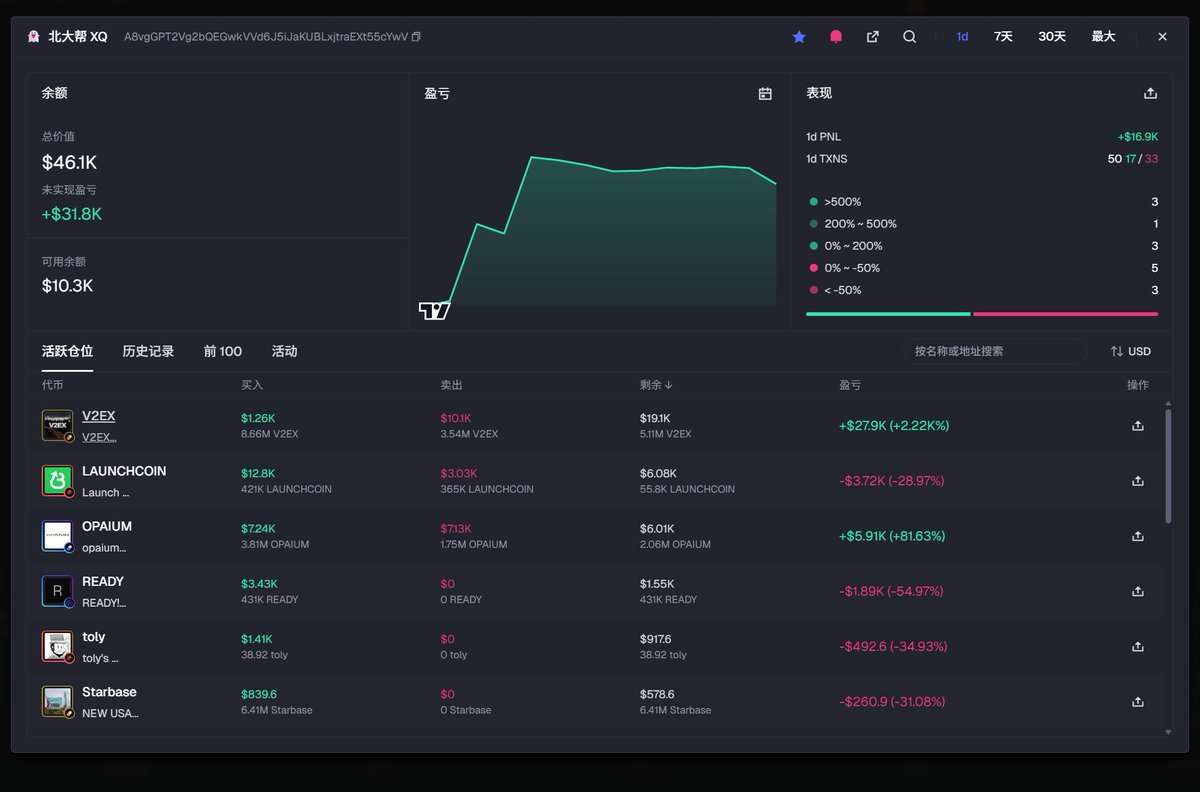This screenshot has height=792, width=1200.
Task: Share the LAUNCHCOIN position row
Action: click(x=1137, y=481)
